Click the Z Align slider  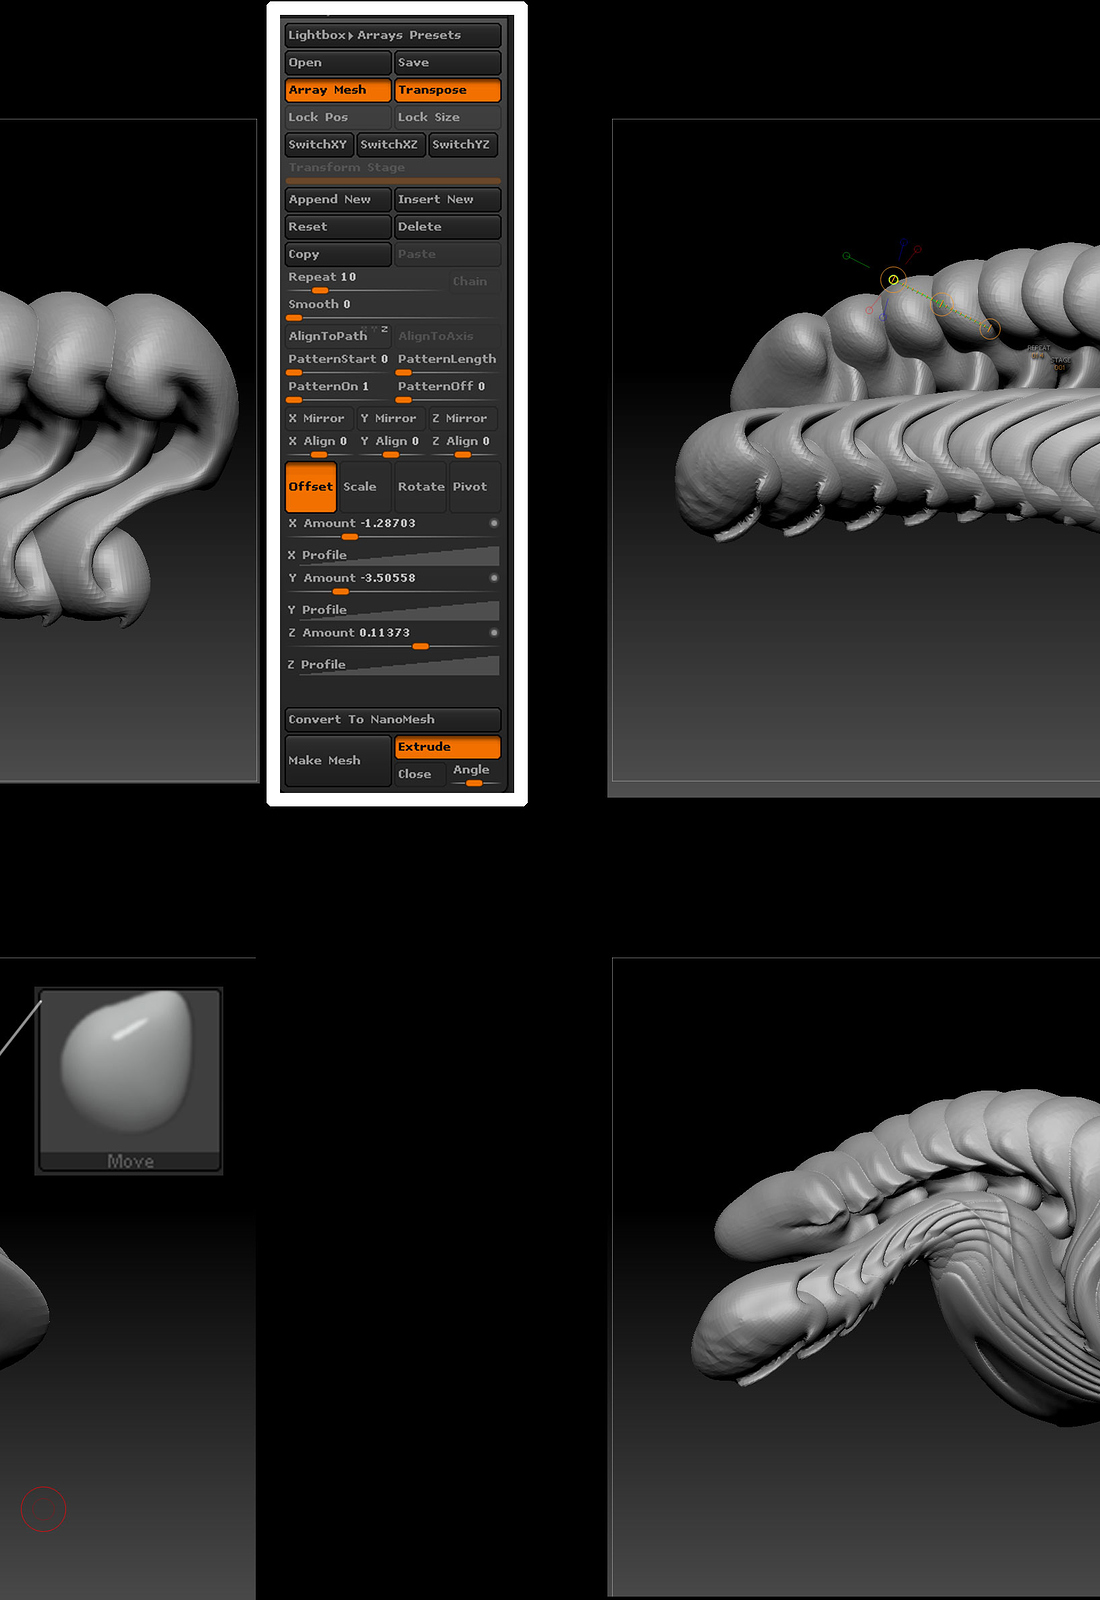463,445
